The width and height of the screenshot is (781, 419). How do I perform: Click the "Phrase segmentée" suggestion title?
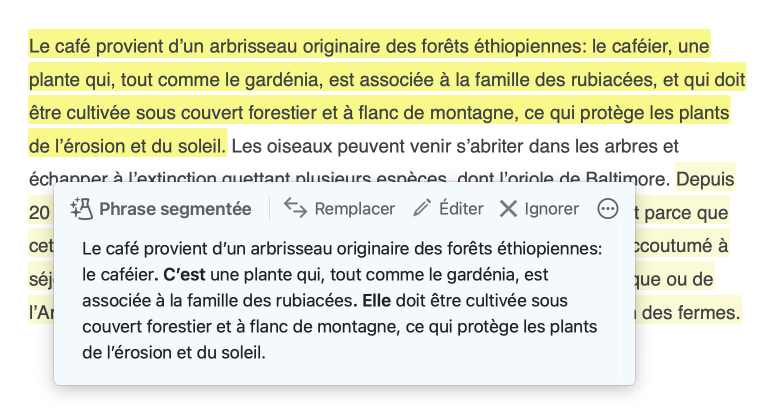coord(175,209)
